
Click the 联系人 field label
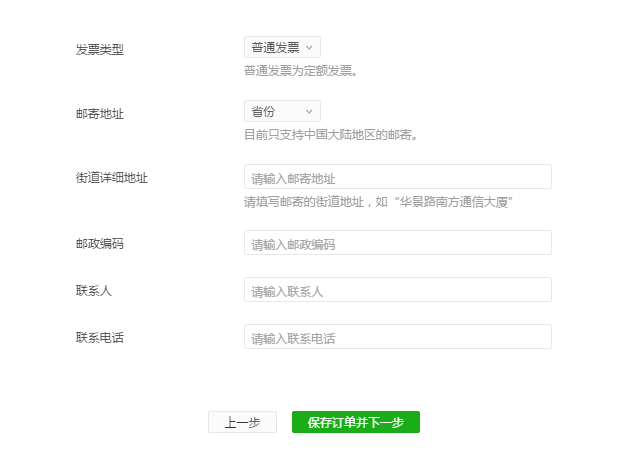(x=94, y=291)
